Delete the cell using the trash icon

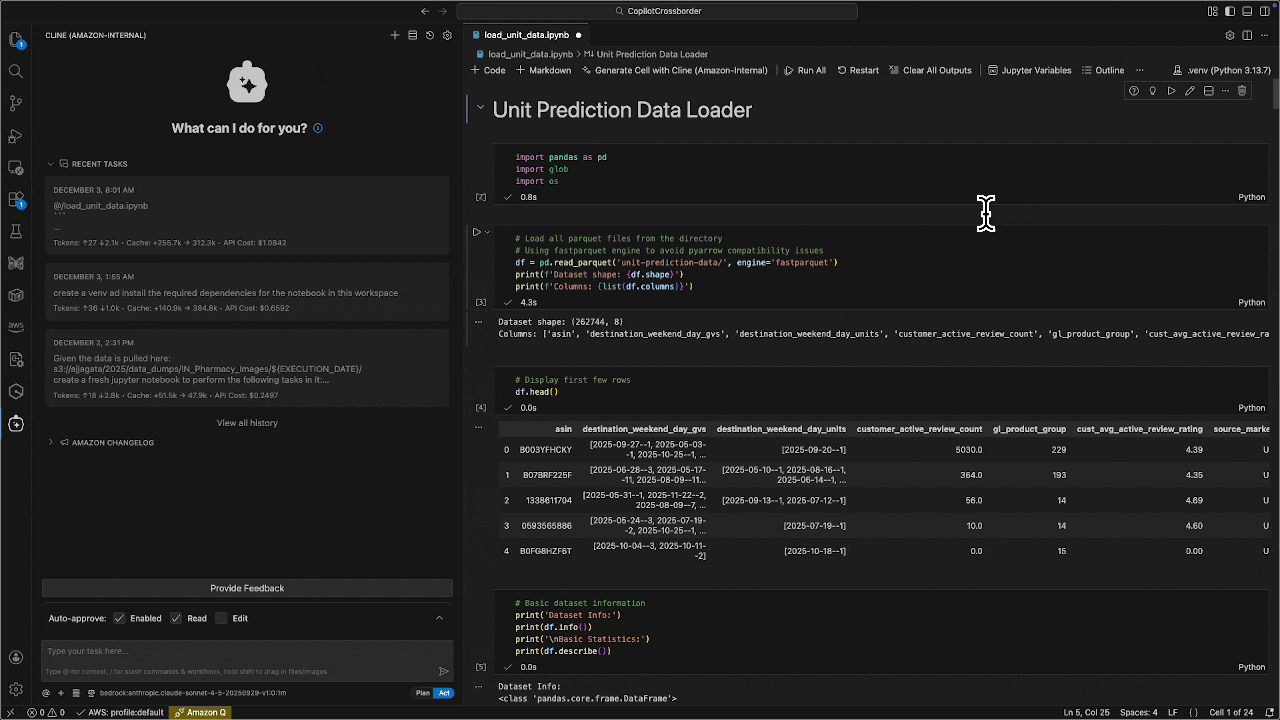1242,90
